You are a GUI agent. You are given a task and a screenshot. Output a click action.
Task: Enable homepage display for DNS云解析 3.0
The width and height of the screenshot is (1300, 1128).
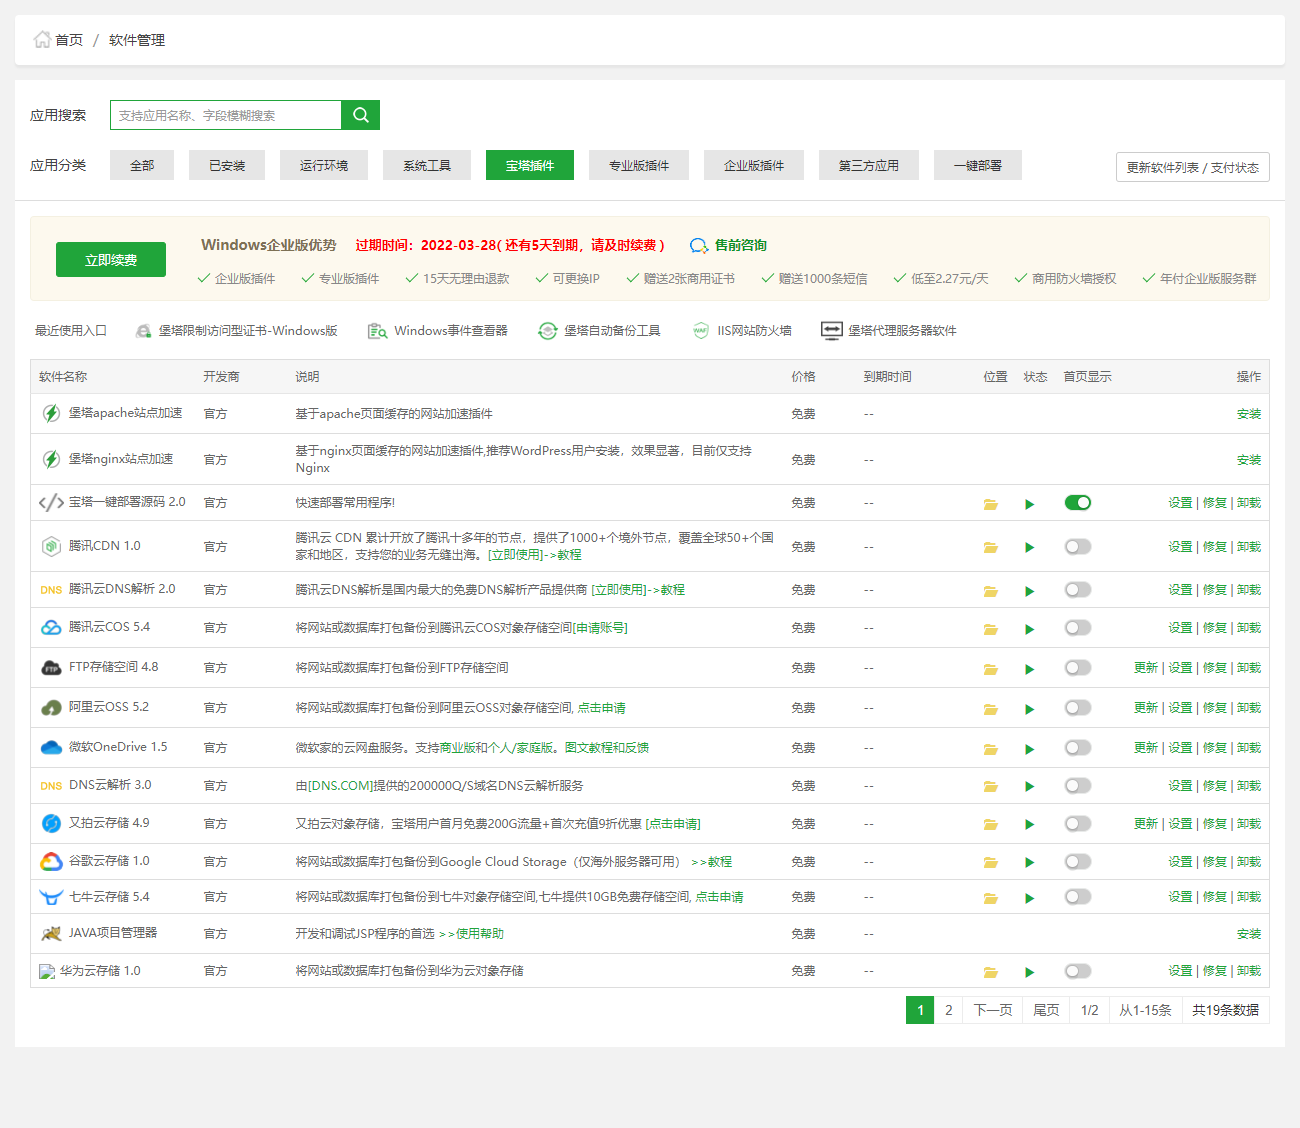pos(1078,786)
